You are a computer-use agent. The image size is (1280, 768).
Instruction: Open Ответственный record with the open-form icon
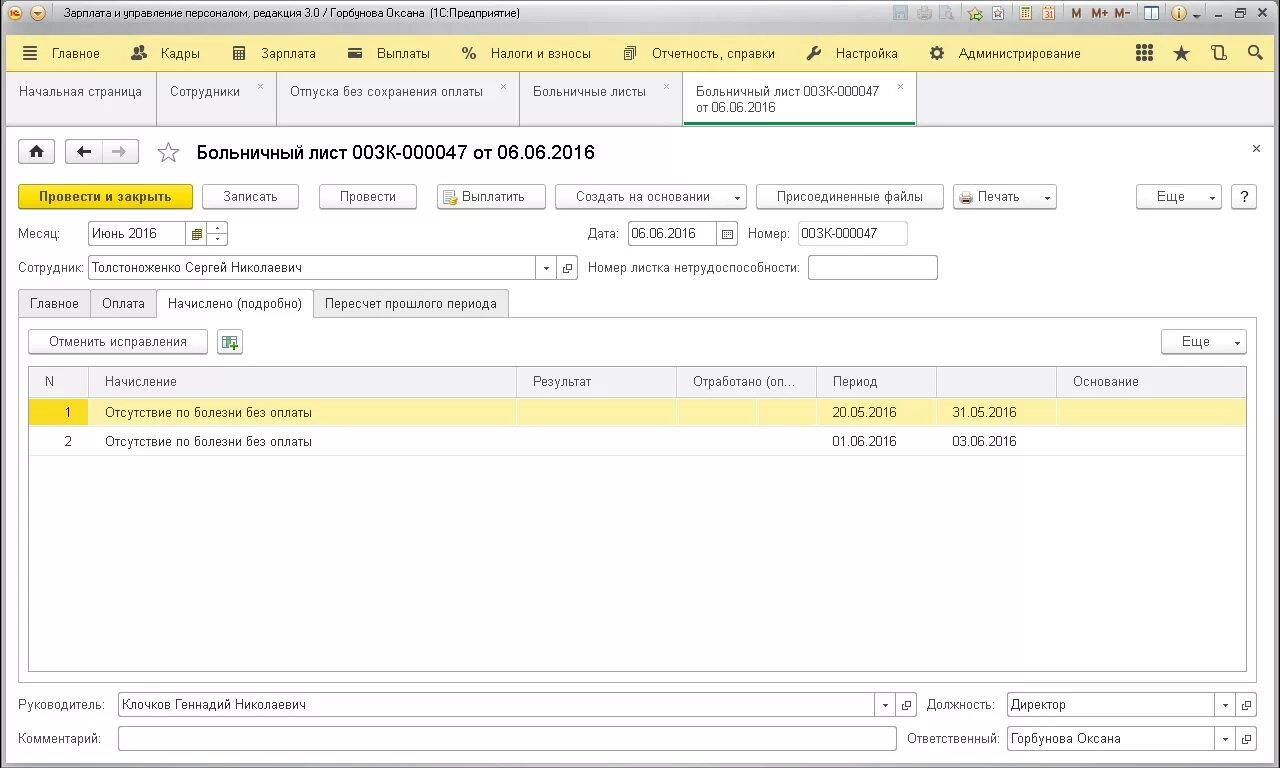click(1246, 739)
